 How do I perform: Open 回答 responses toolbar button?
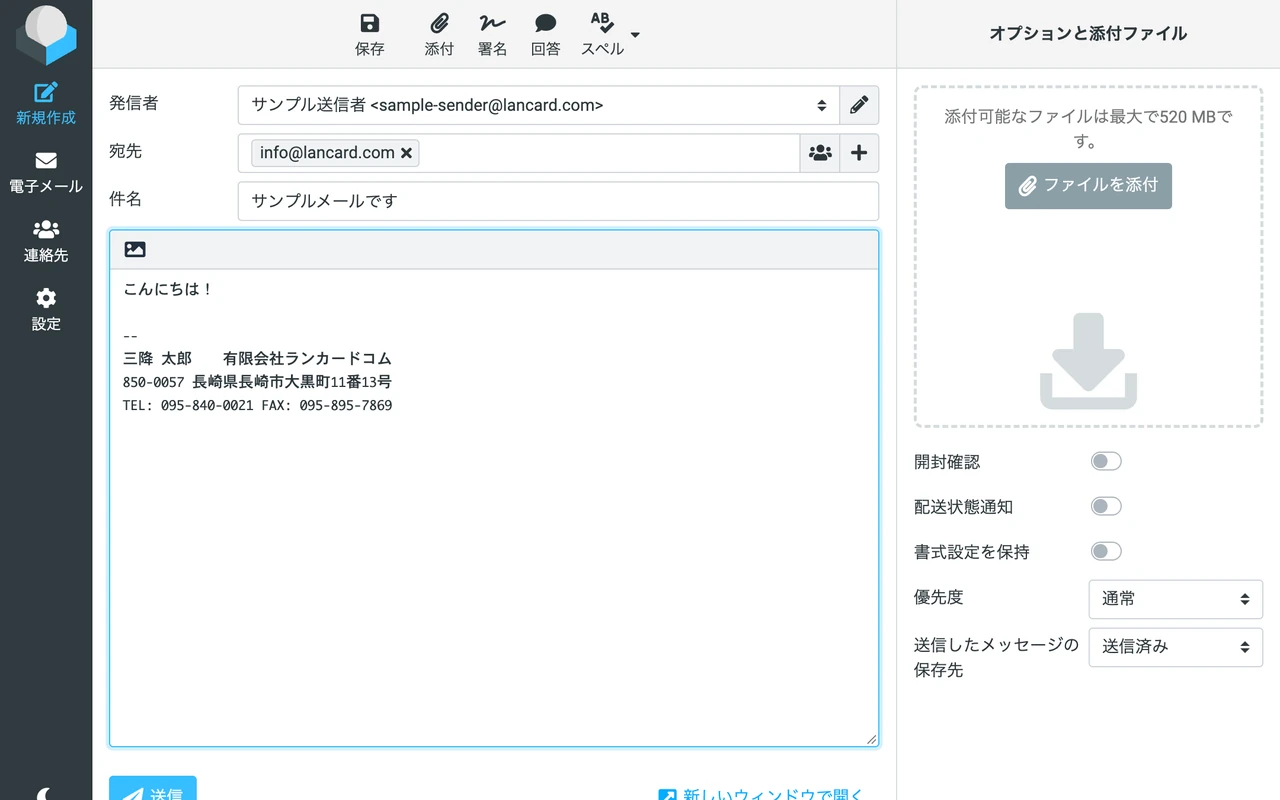[545, 35]
